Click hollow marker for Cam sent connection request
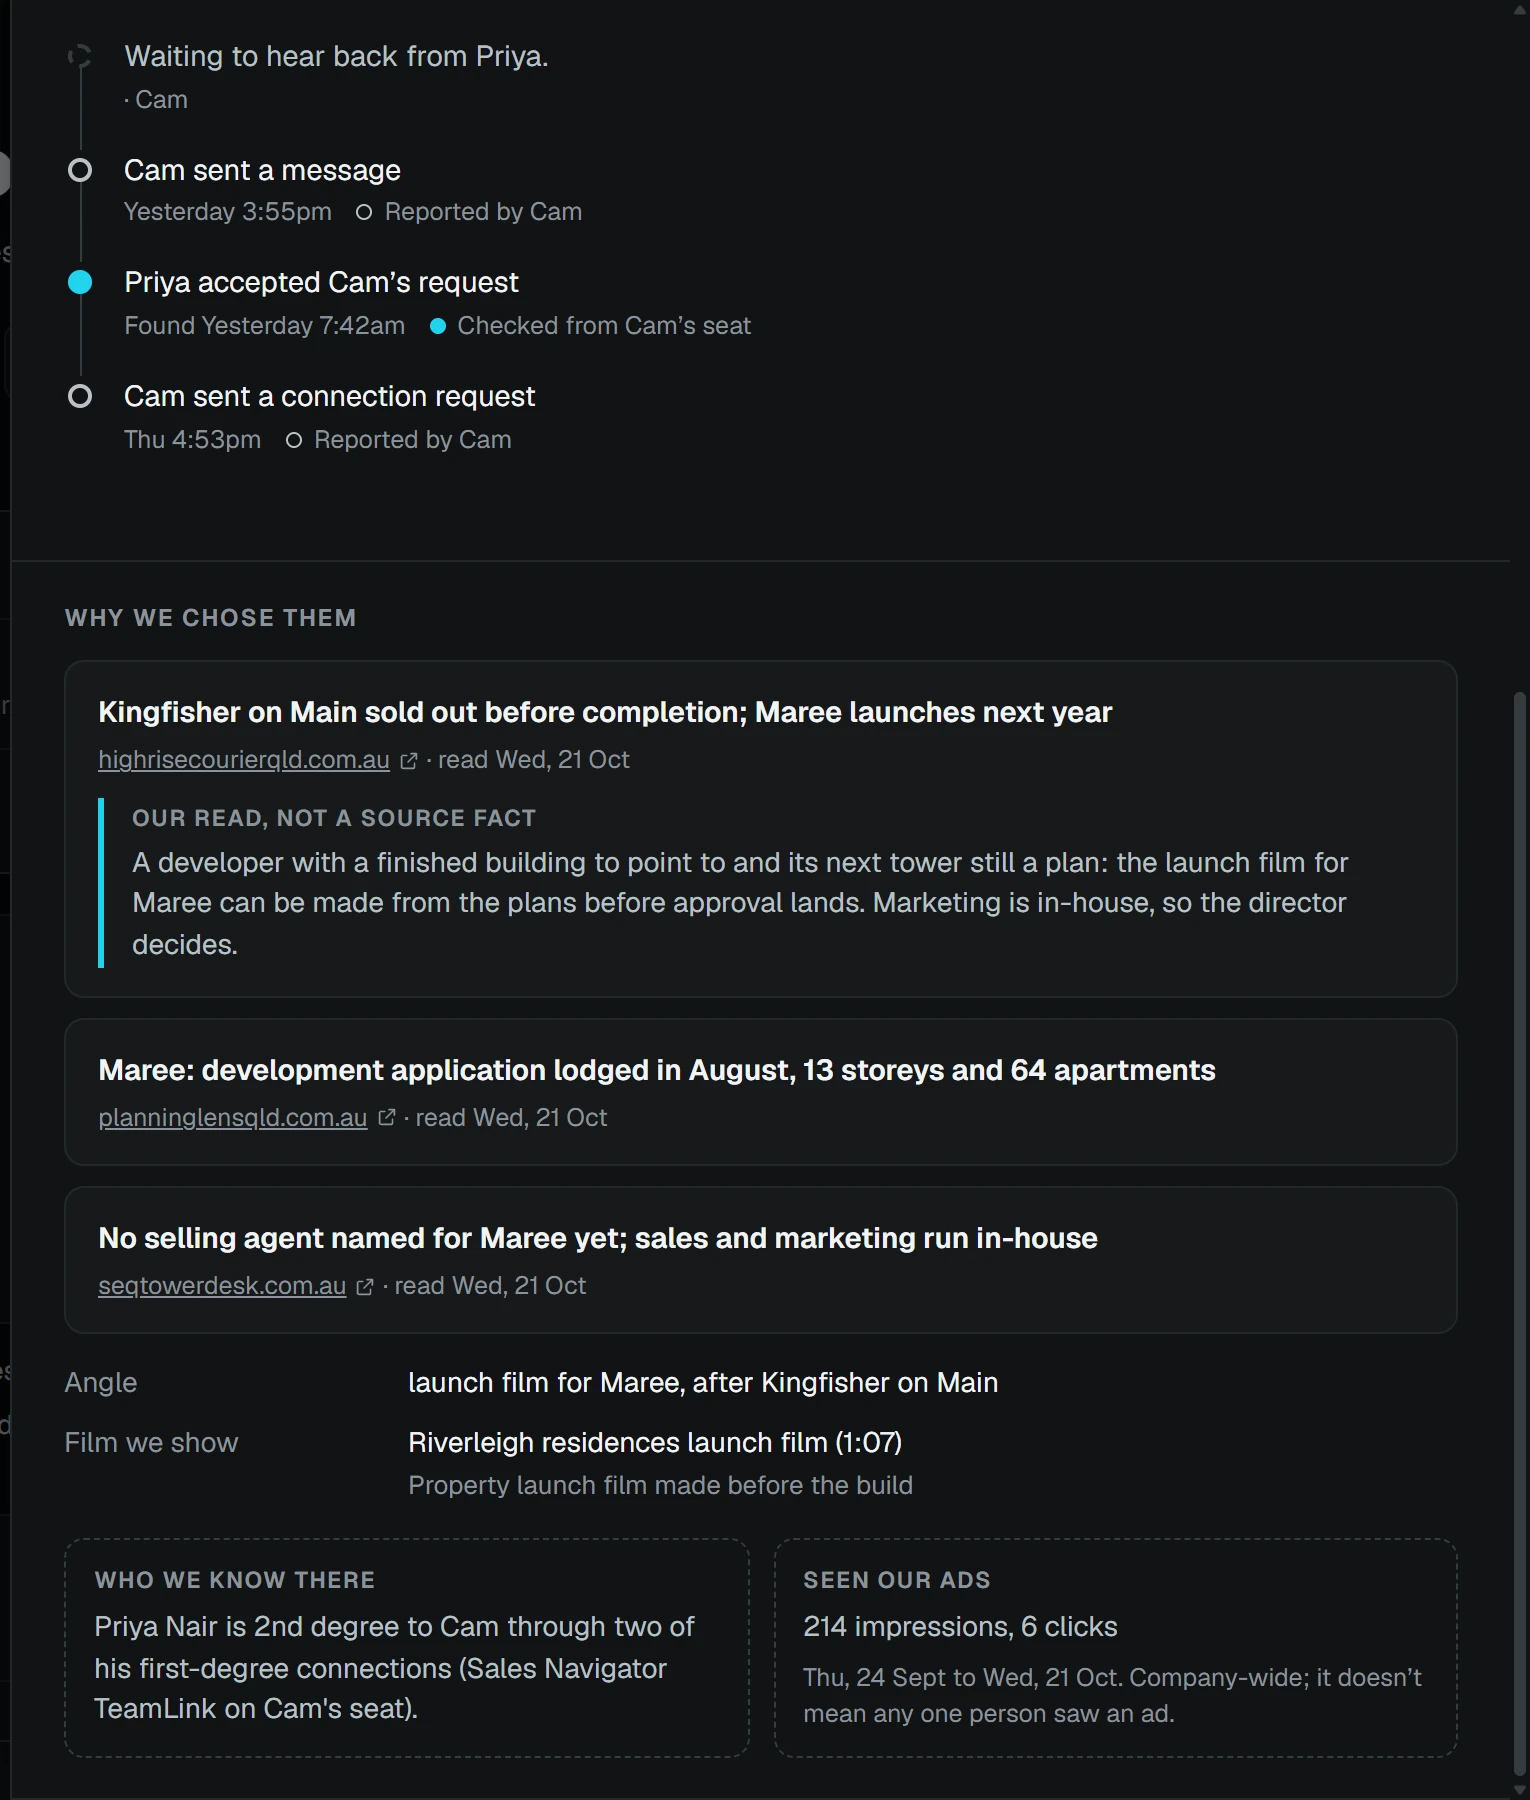This screenshot has width=1530, height=1800. 80,397
